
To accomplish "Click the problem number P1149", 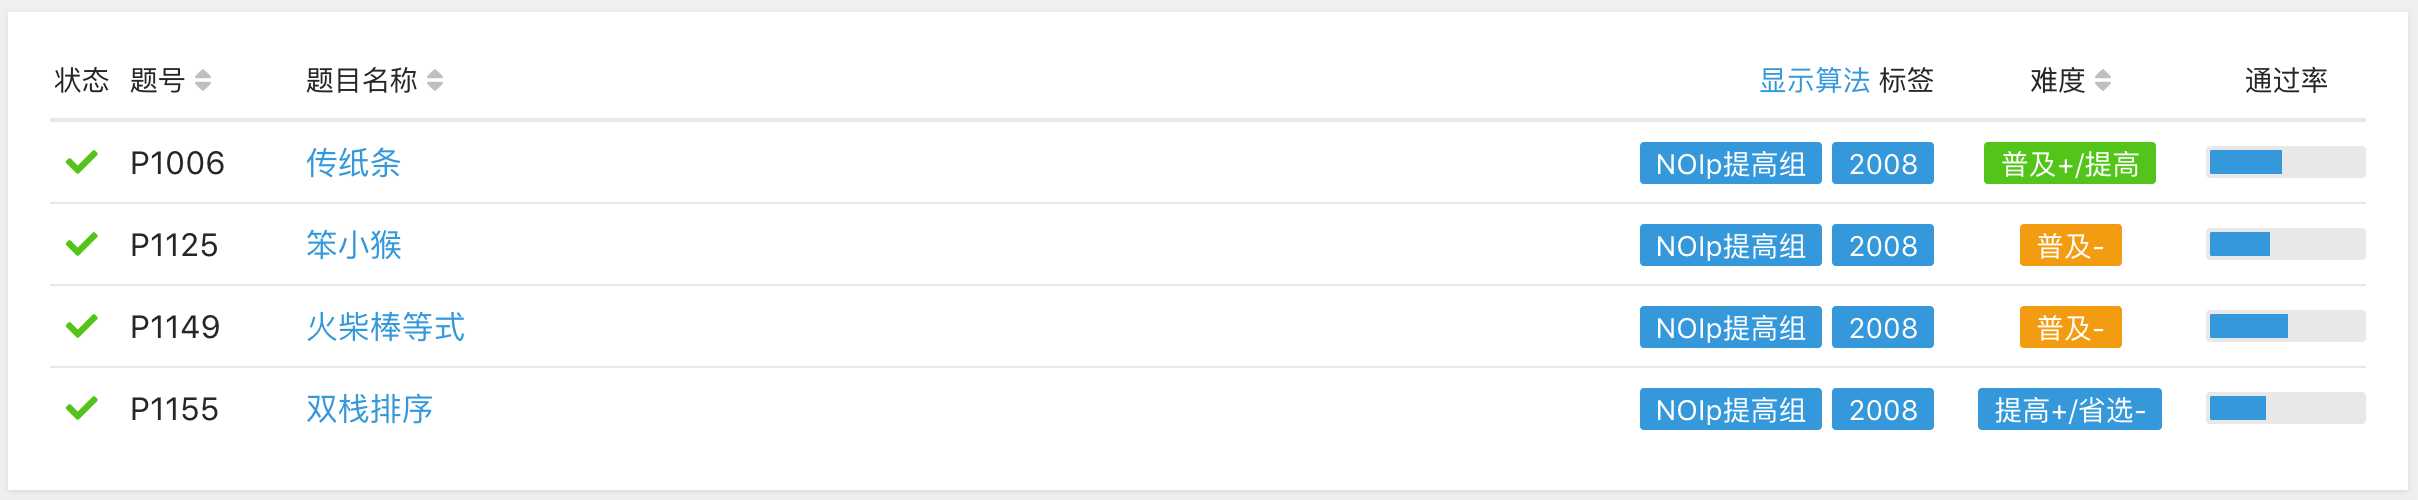I will click(x=175, y=327).
